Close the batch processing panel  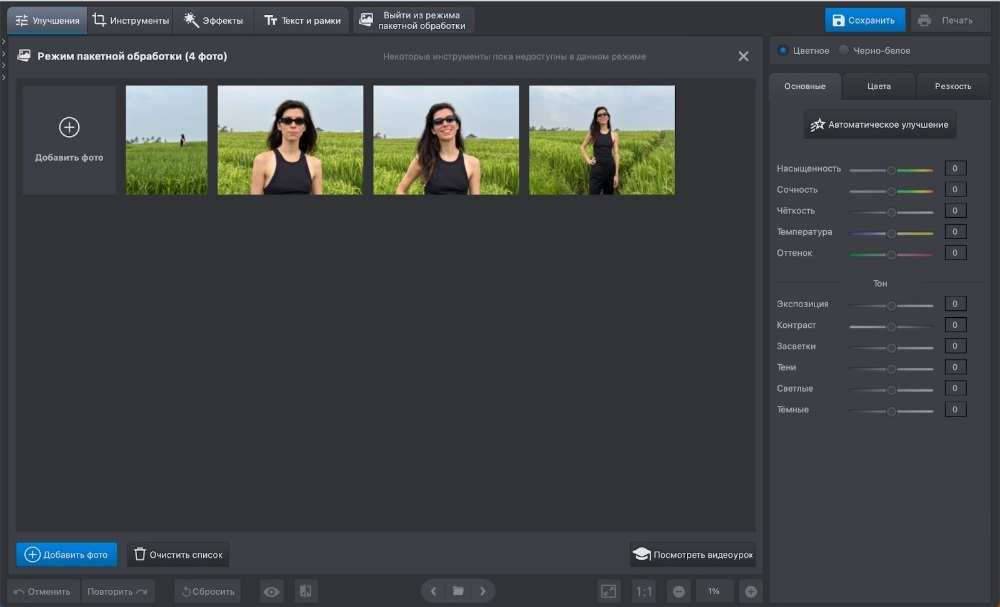743,57
